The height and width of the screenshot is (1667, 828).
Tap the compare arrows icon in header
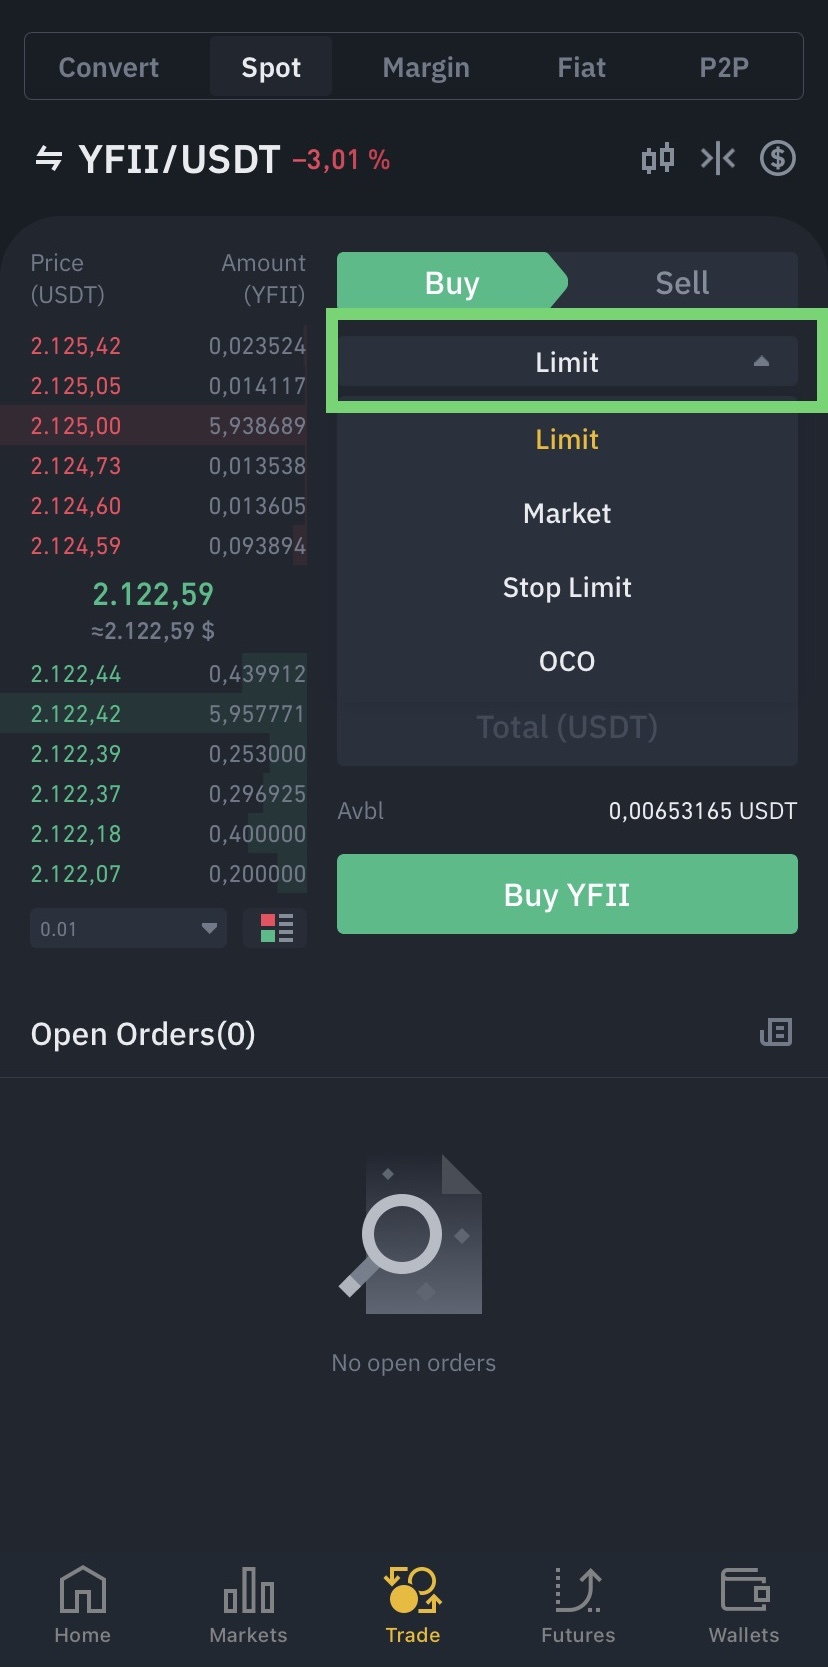coord(718,158)
